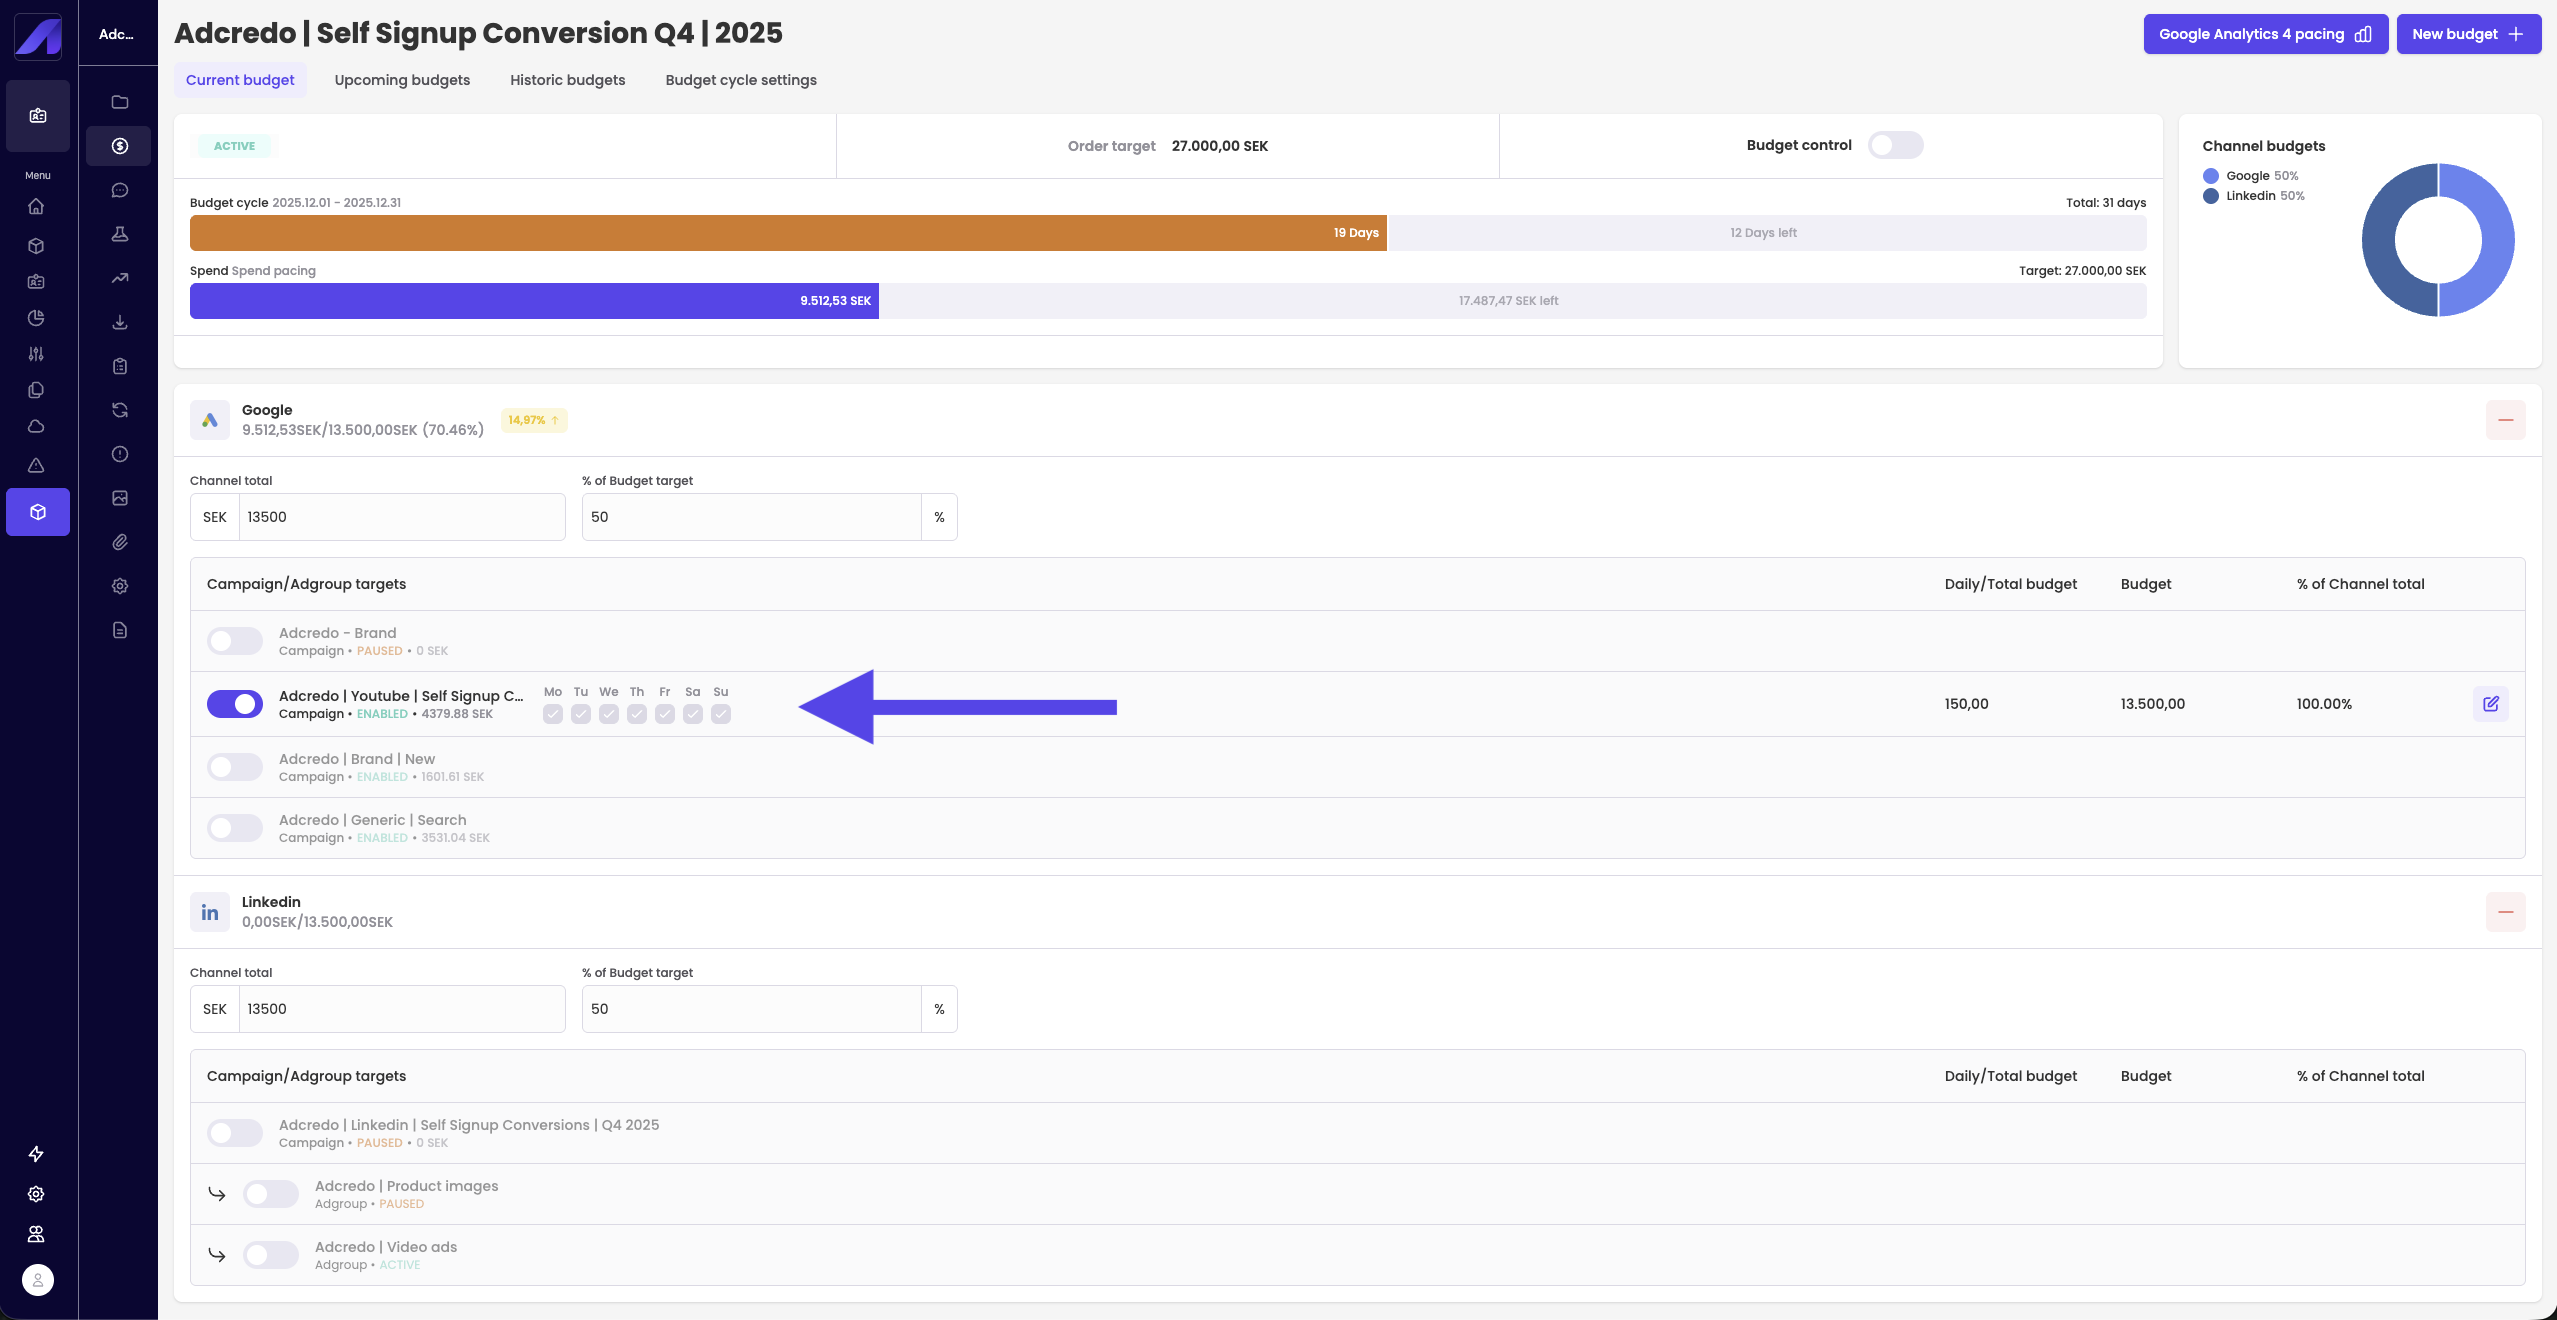Switch to the Upcoming budgets tab

coord(402,80)
